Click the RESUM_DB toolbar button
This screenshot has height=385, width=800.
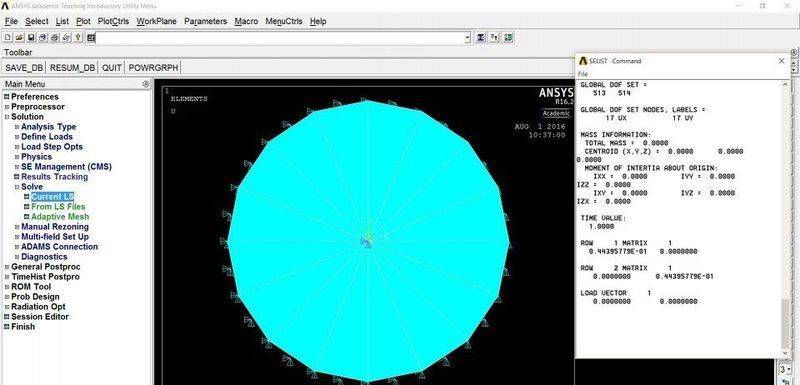[72, 68]
